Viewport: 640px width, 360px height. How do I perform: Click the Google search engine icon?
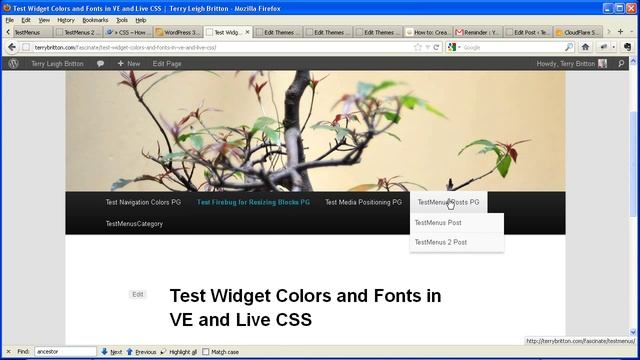[x=452, y=47]
